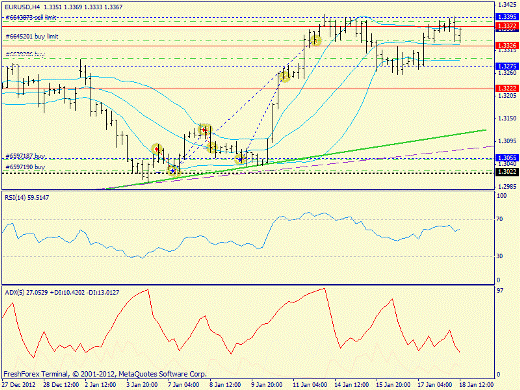Select the #6597190 buy order label

coord(25,167)
